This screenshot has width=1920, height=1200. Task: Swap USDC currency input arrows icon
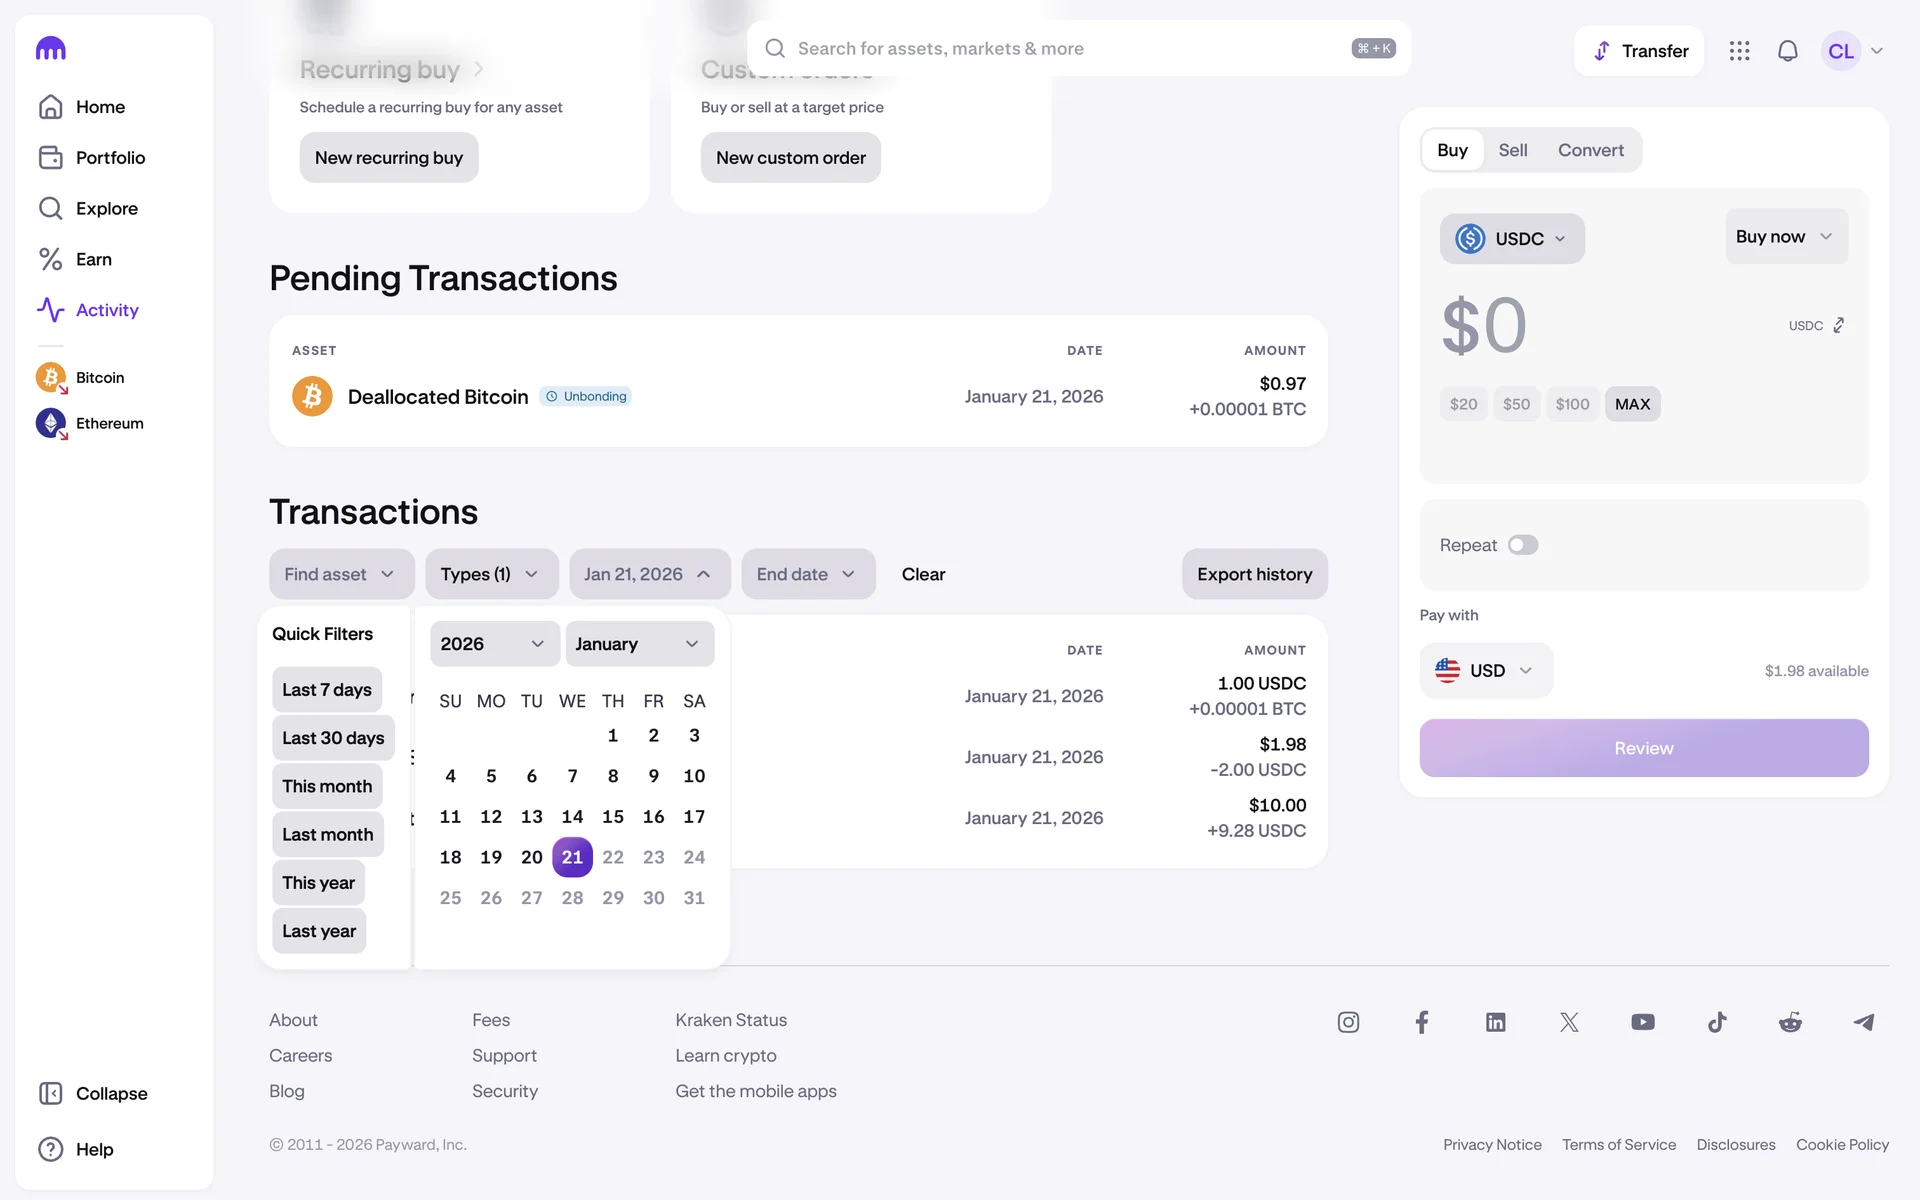point(1838,326)
